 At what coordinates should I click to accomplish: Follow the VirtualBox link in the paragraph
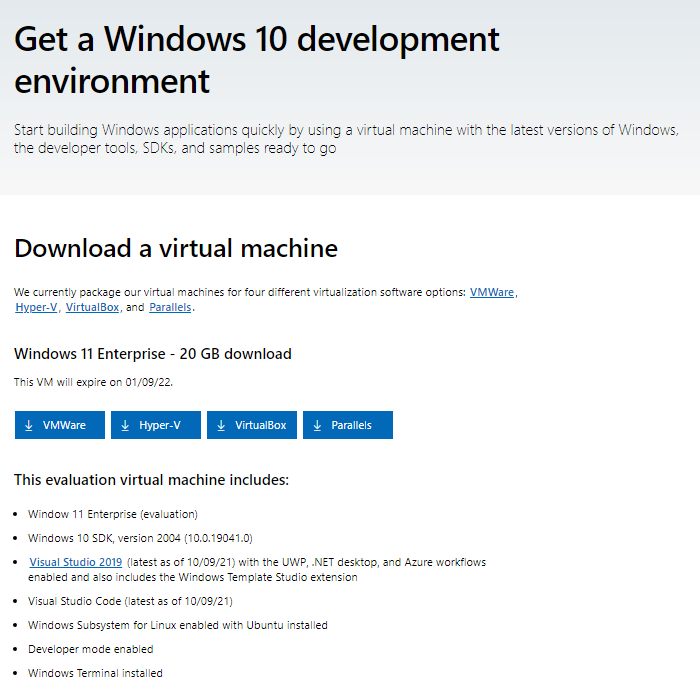pyautogui.click(x=93, y=307)
